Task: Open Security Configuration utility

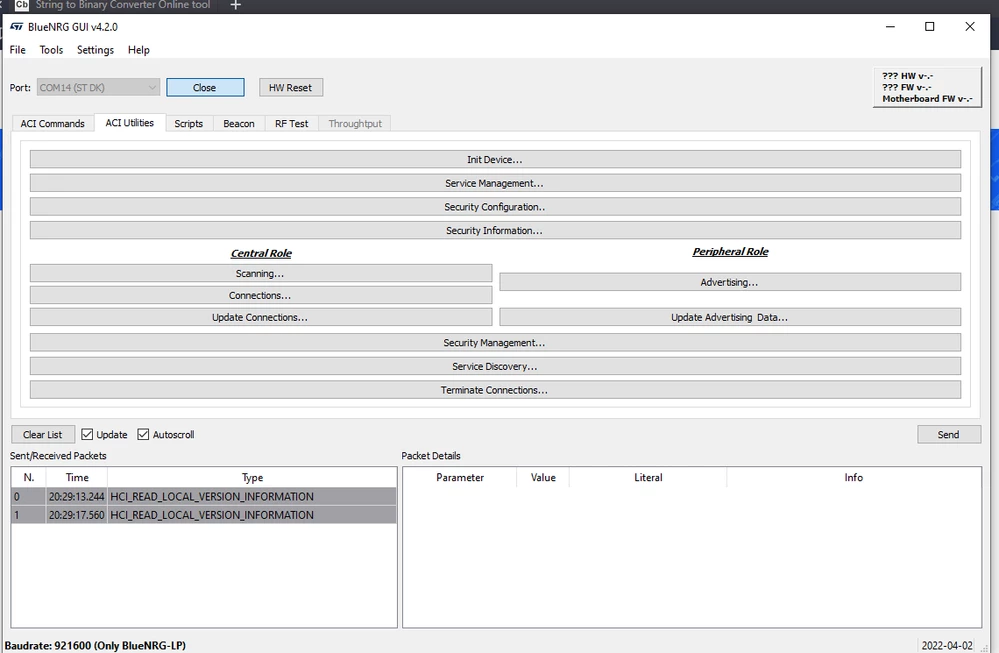Action: point(495,206)
